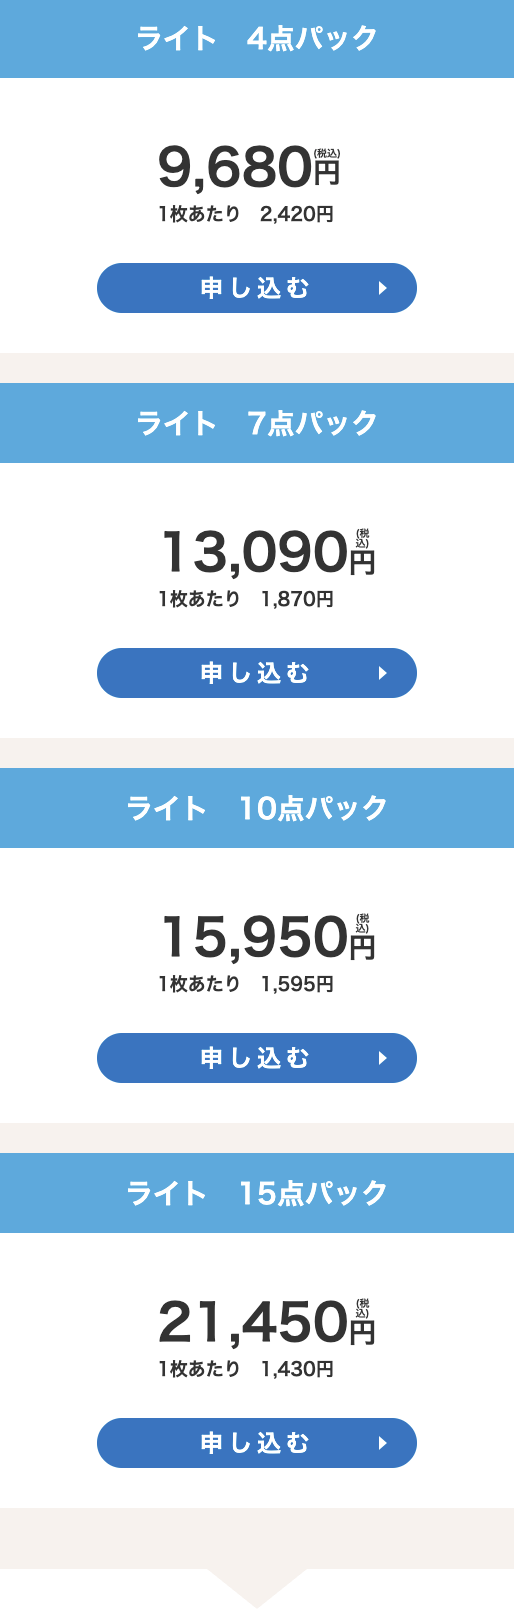Click the arrow icon on the 4点パック apply button
This screenshot has width=514, height=1619.
coord(383,288)
